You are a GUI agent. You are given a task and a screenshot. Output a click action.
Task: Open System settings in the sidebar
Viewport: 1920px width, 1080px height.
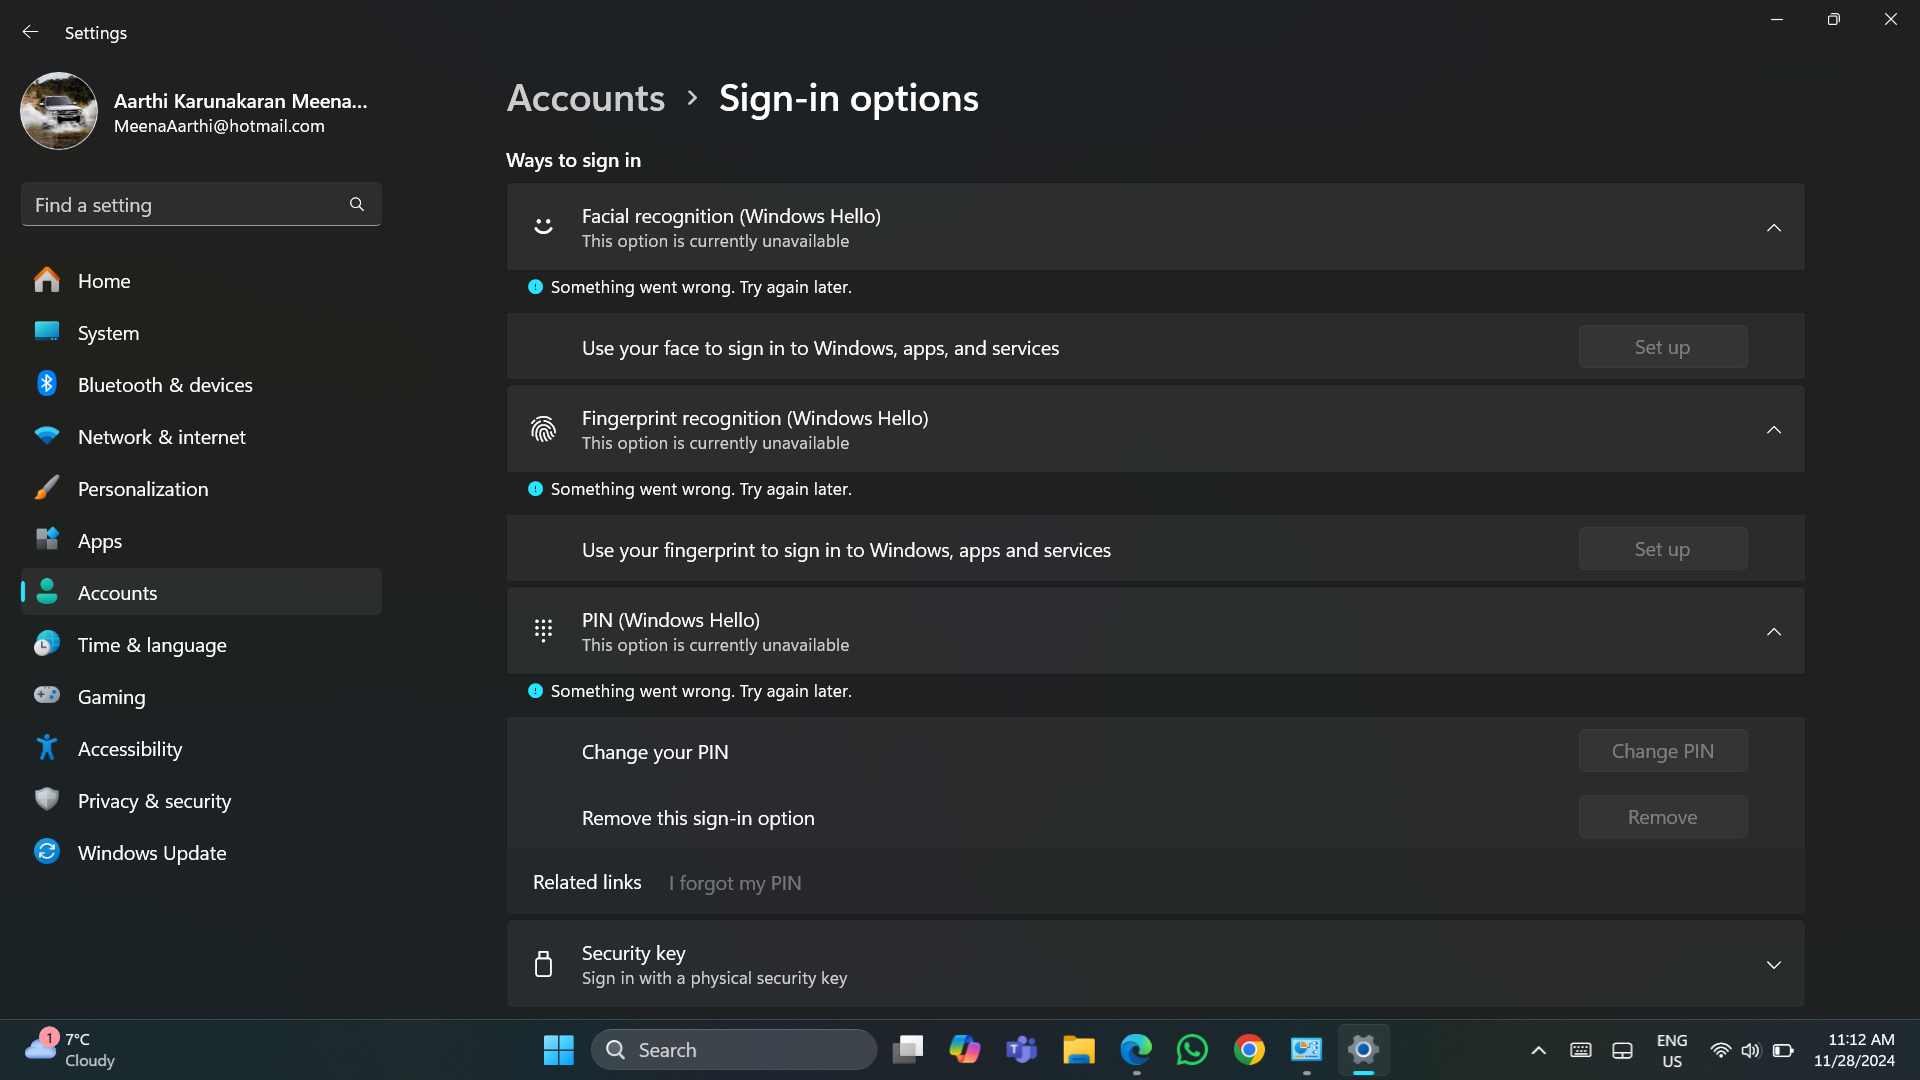click(x=201, y=333)
